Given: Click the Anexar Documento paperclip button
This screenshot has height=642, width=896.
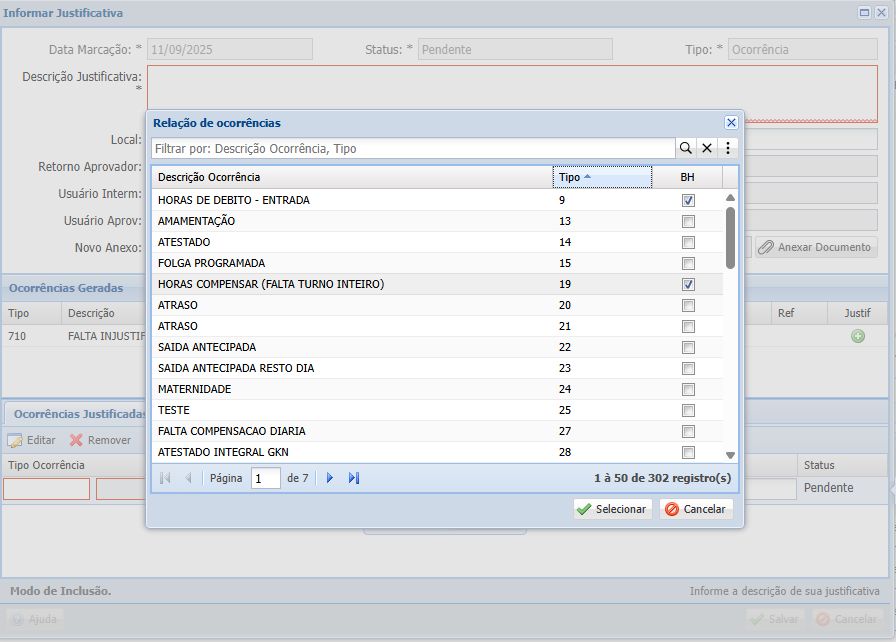Looking at the screenshot, I should [816, 247].
